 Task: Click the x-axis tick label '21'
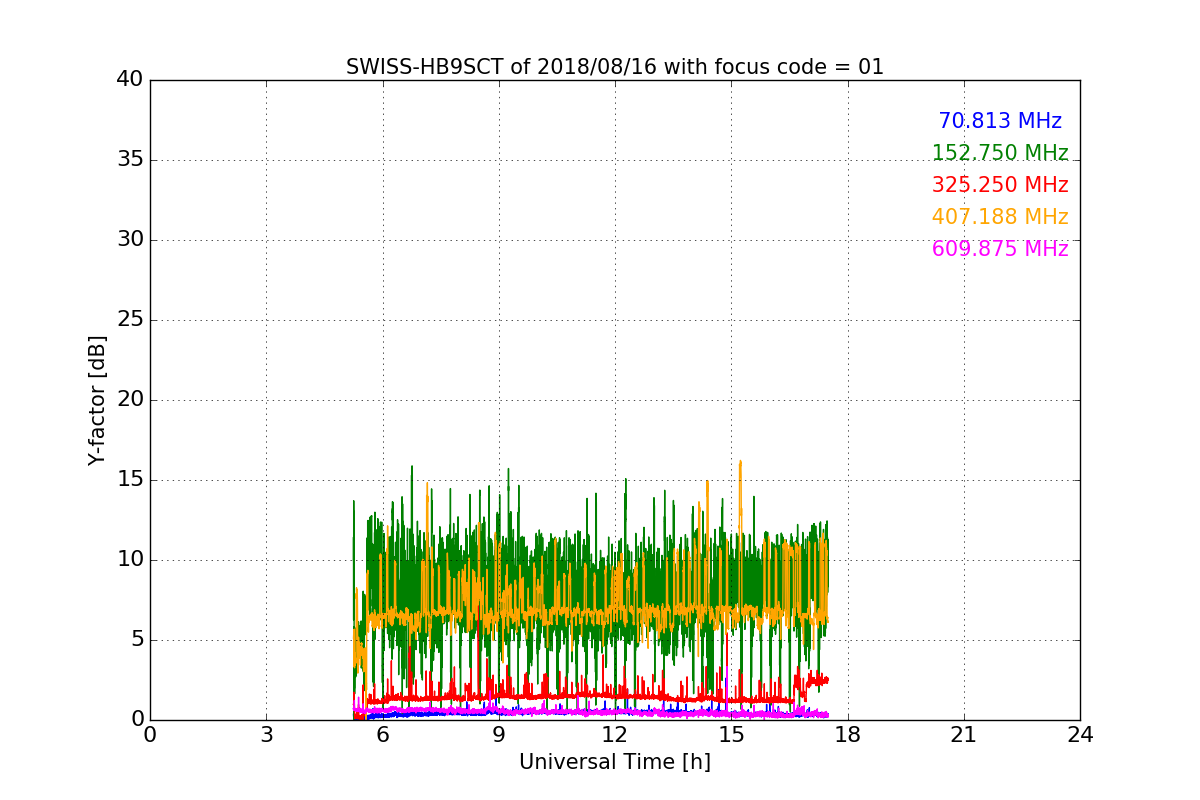(964, 735)
